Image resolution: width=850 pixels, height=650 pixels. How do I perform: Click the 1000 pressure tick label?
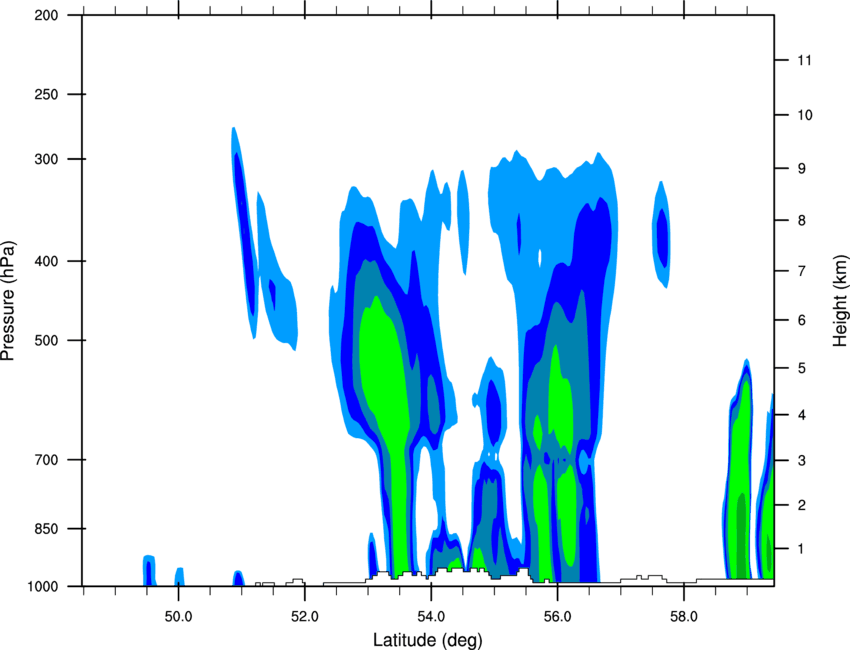[43, 587]
